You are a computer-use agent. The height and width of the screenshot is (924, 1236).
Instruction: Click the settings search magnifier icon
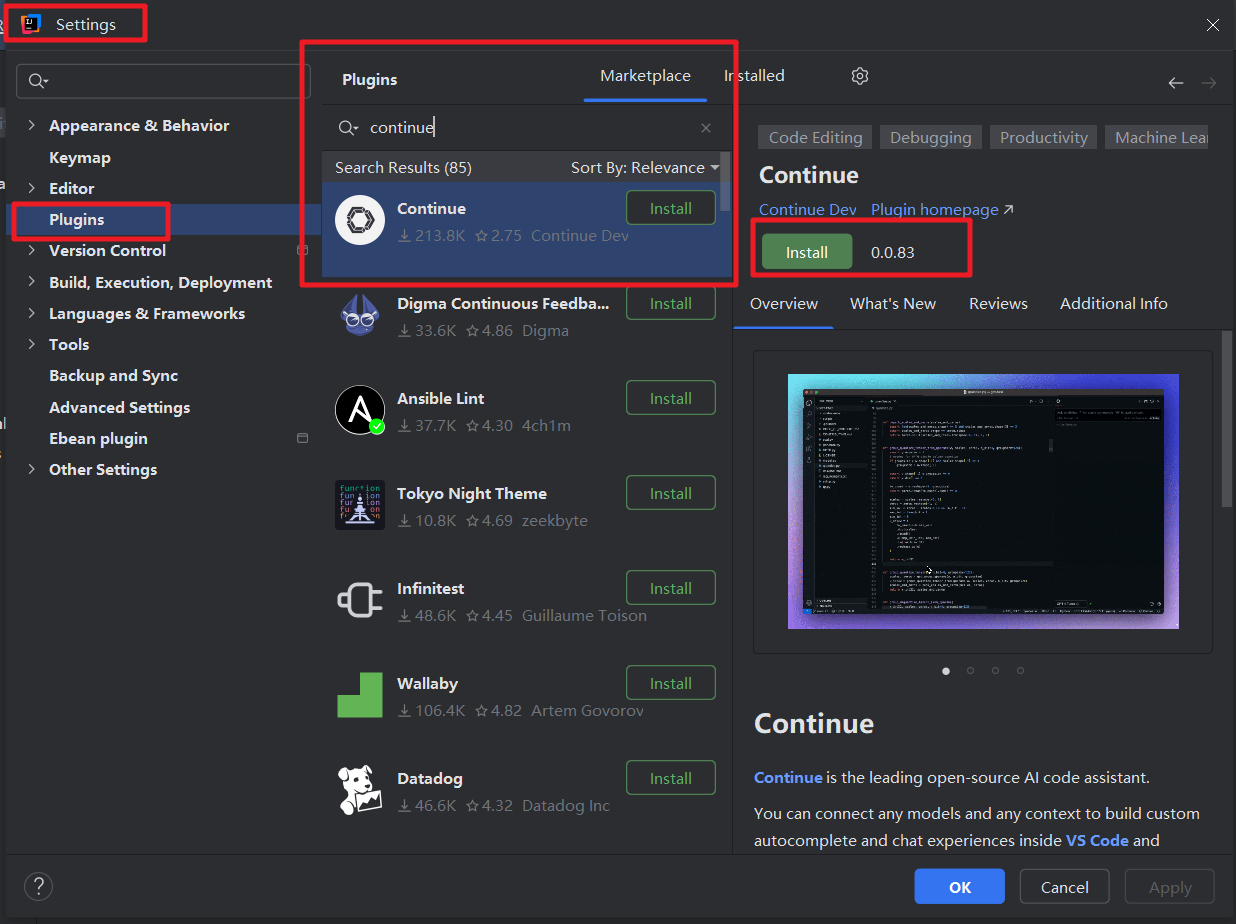coord(39,81)
